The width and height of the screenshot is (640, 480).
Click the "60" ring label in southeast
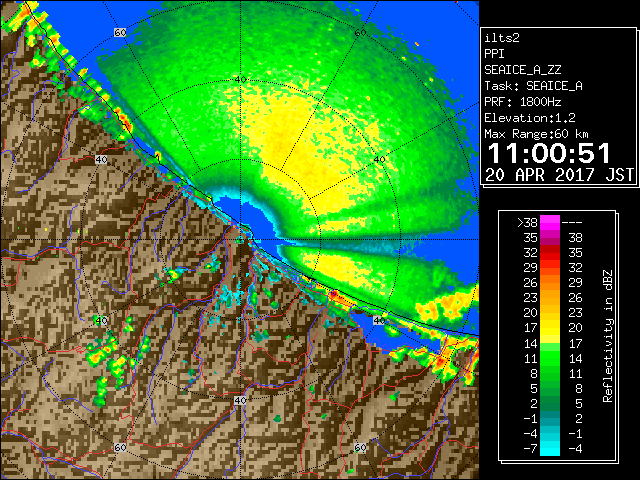tap(360, 447)
